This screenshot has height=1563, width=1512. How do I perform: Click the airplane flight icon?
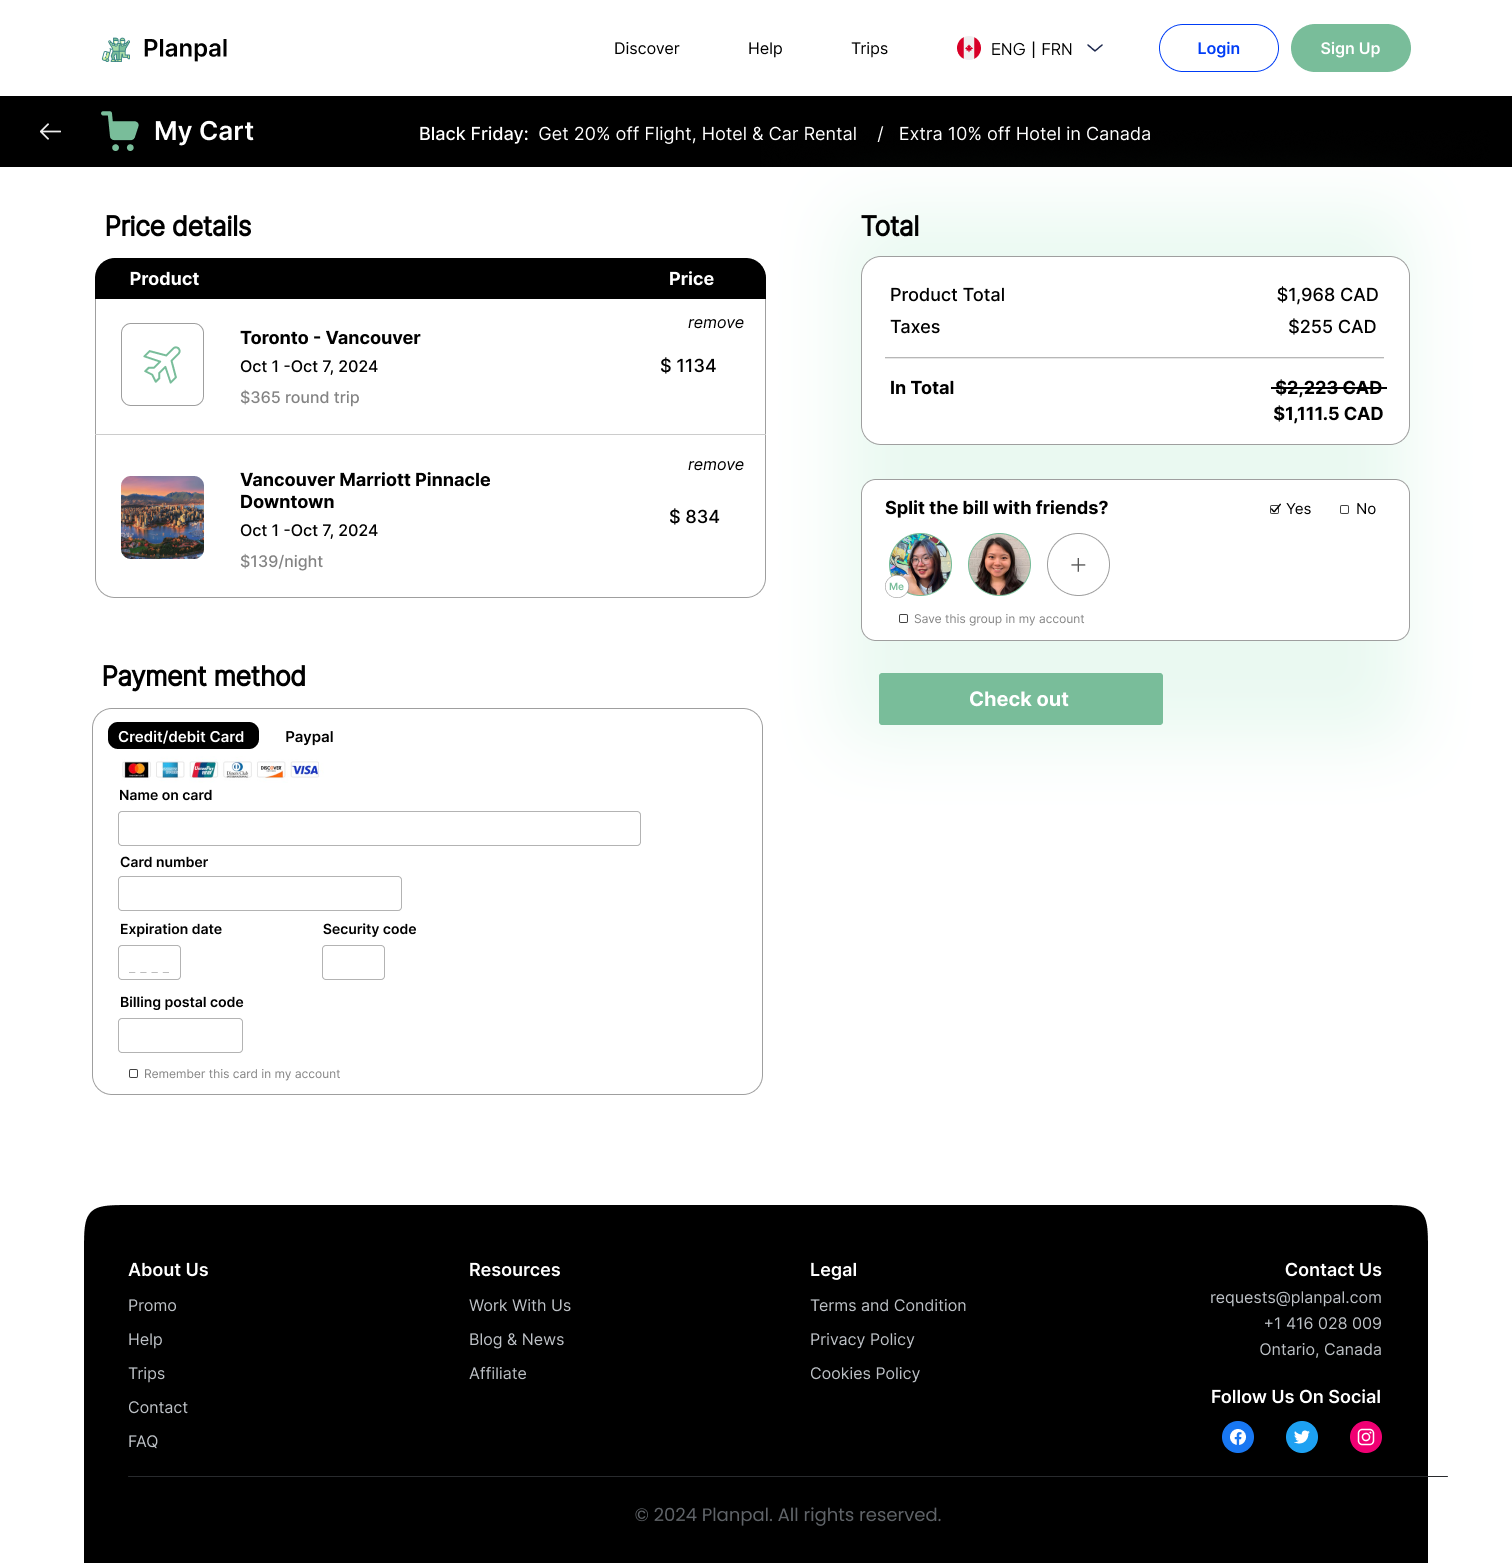(x=162, y=365)
